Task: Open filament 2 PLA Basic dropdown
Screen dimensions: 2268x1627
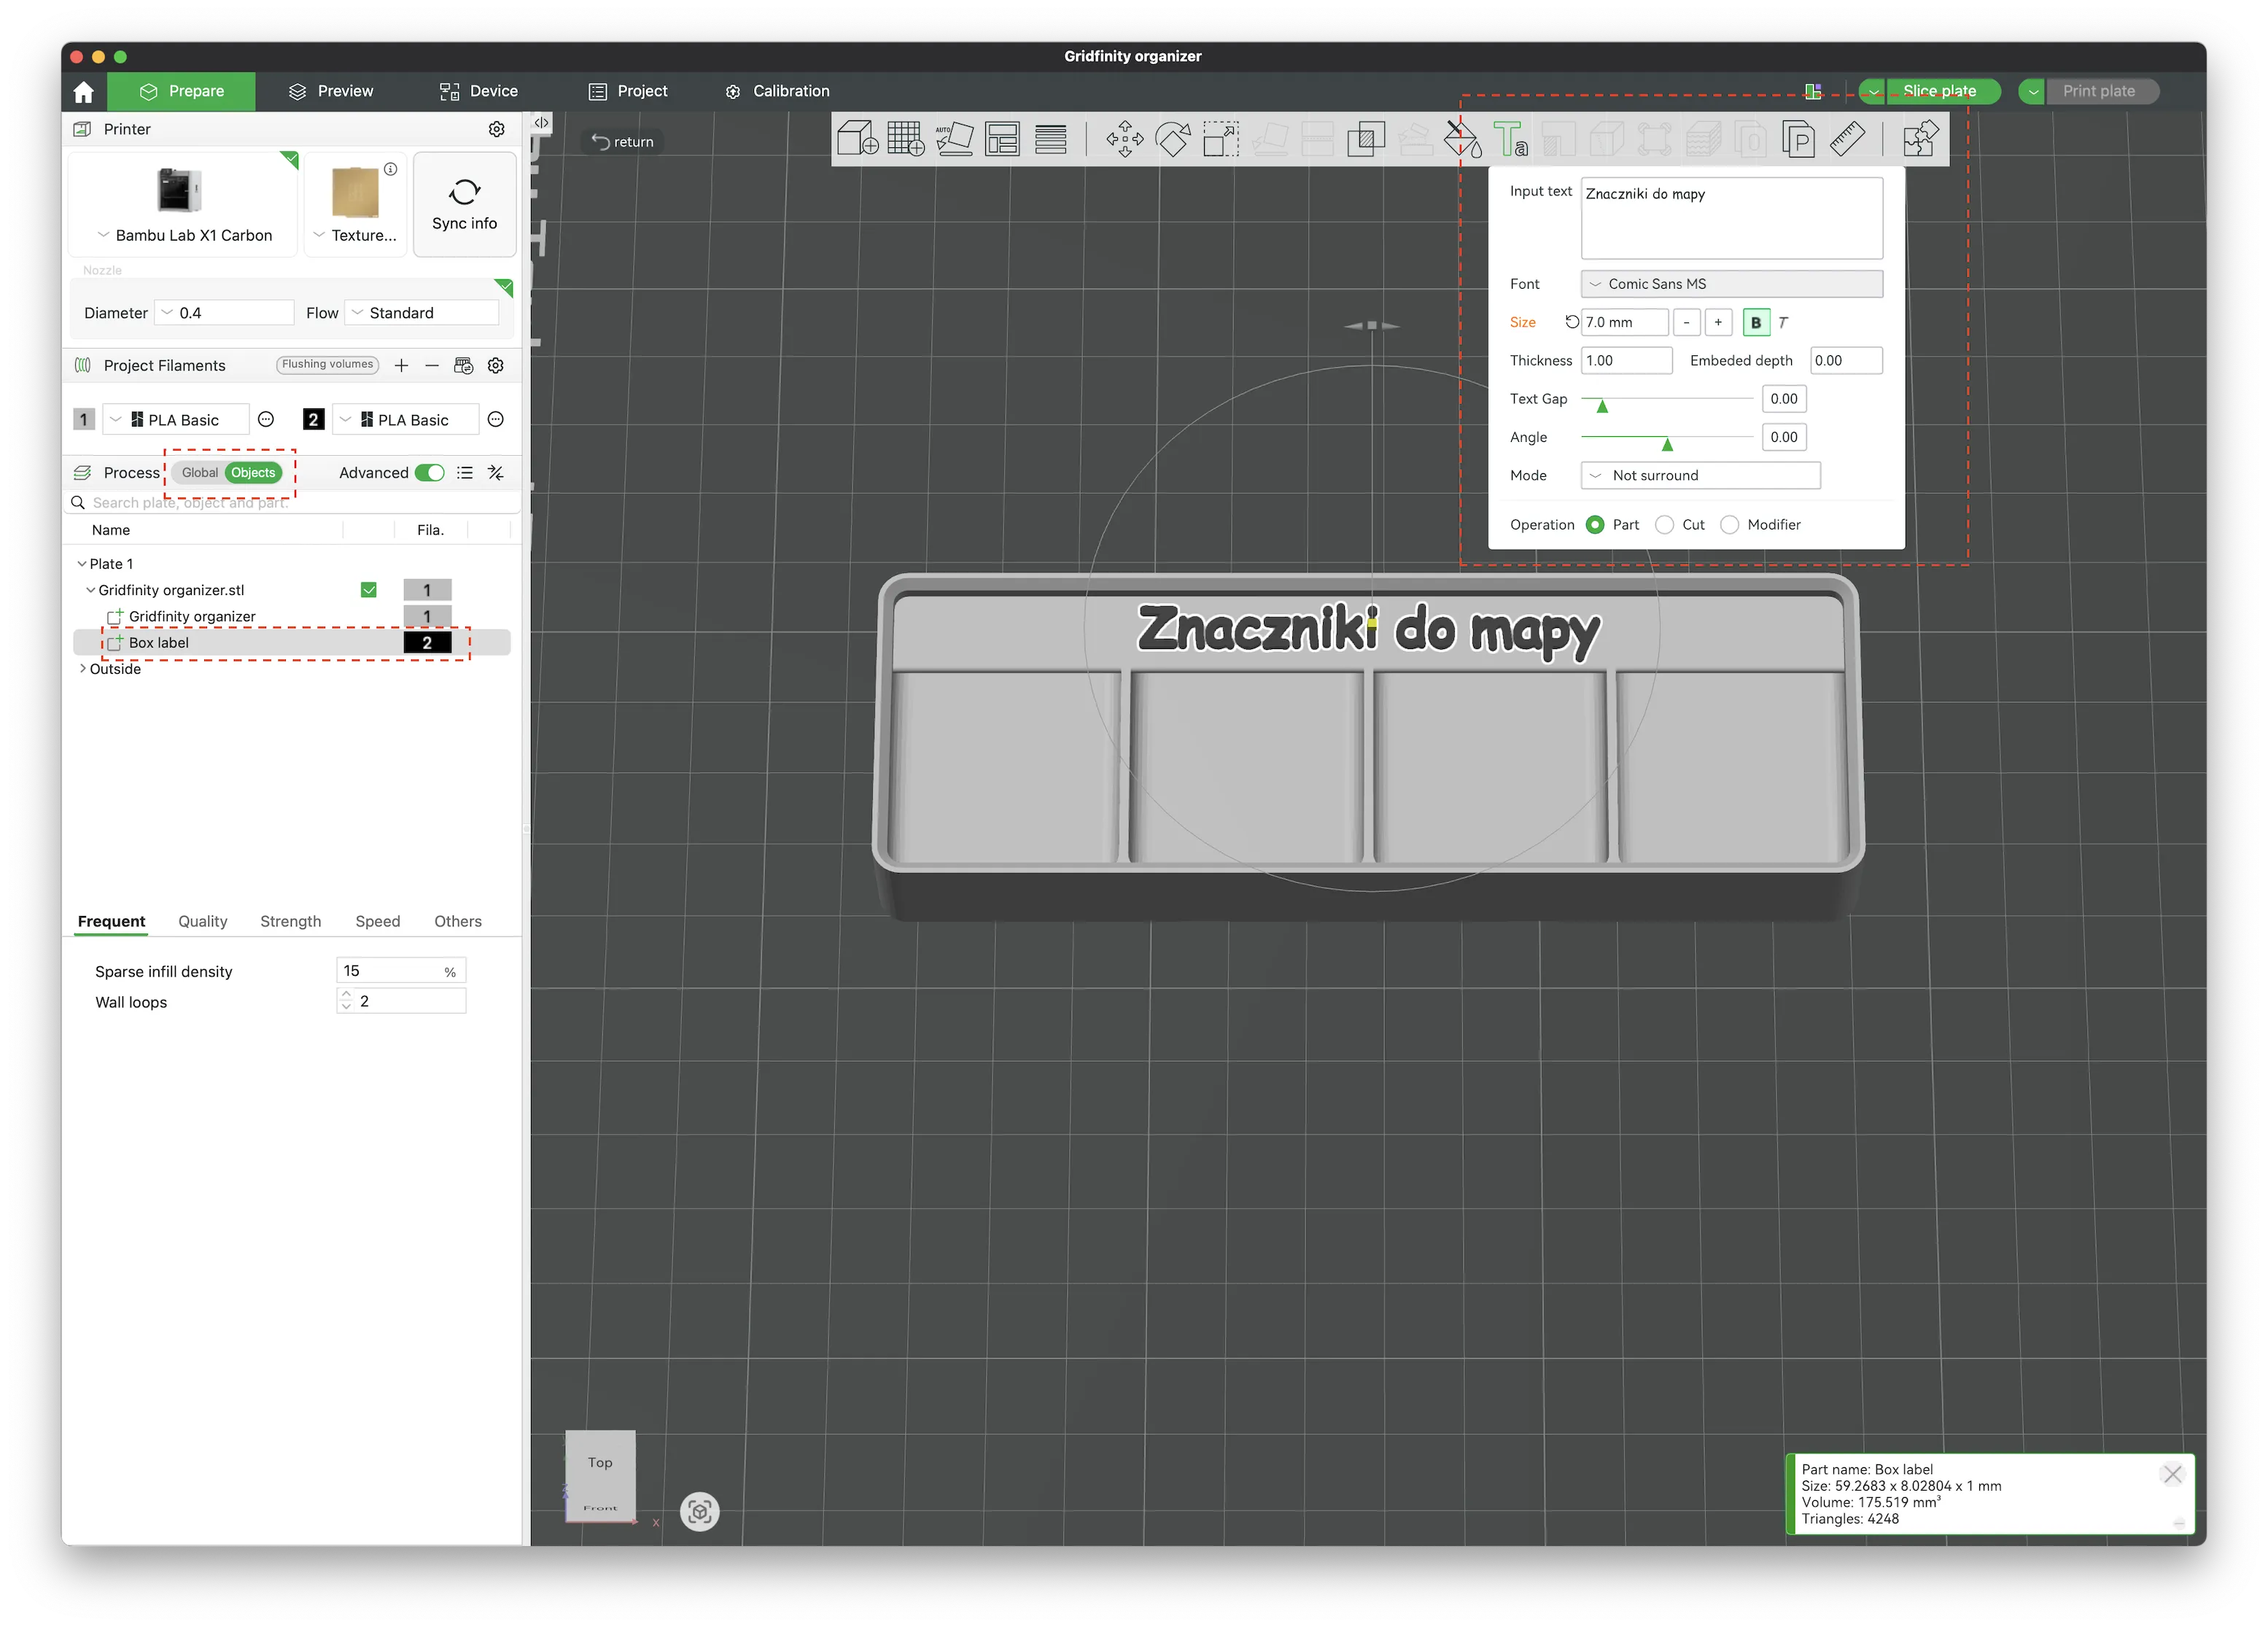Action: (x=405, y=420)
